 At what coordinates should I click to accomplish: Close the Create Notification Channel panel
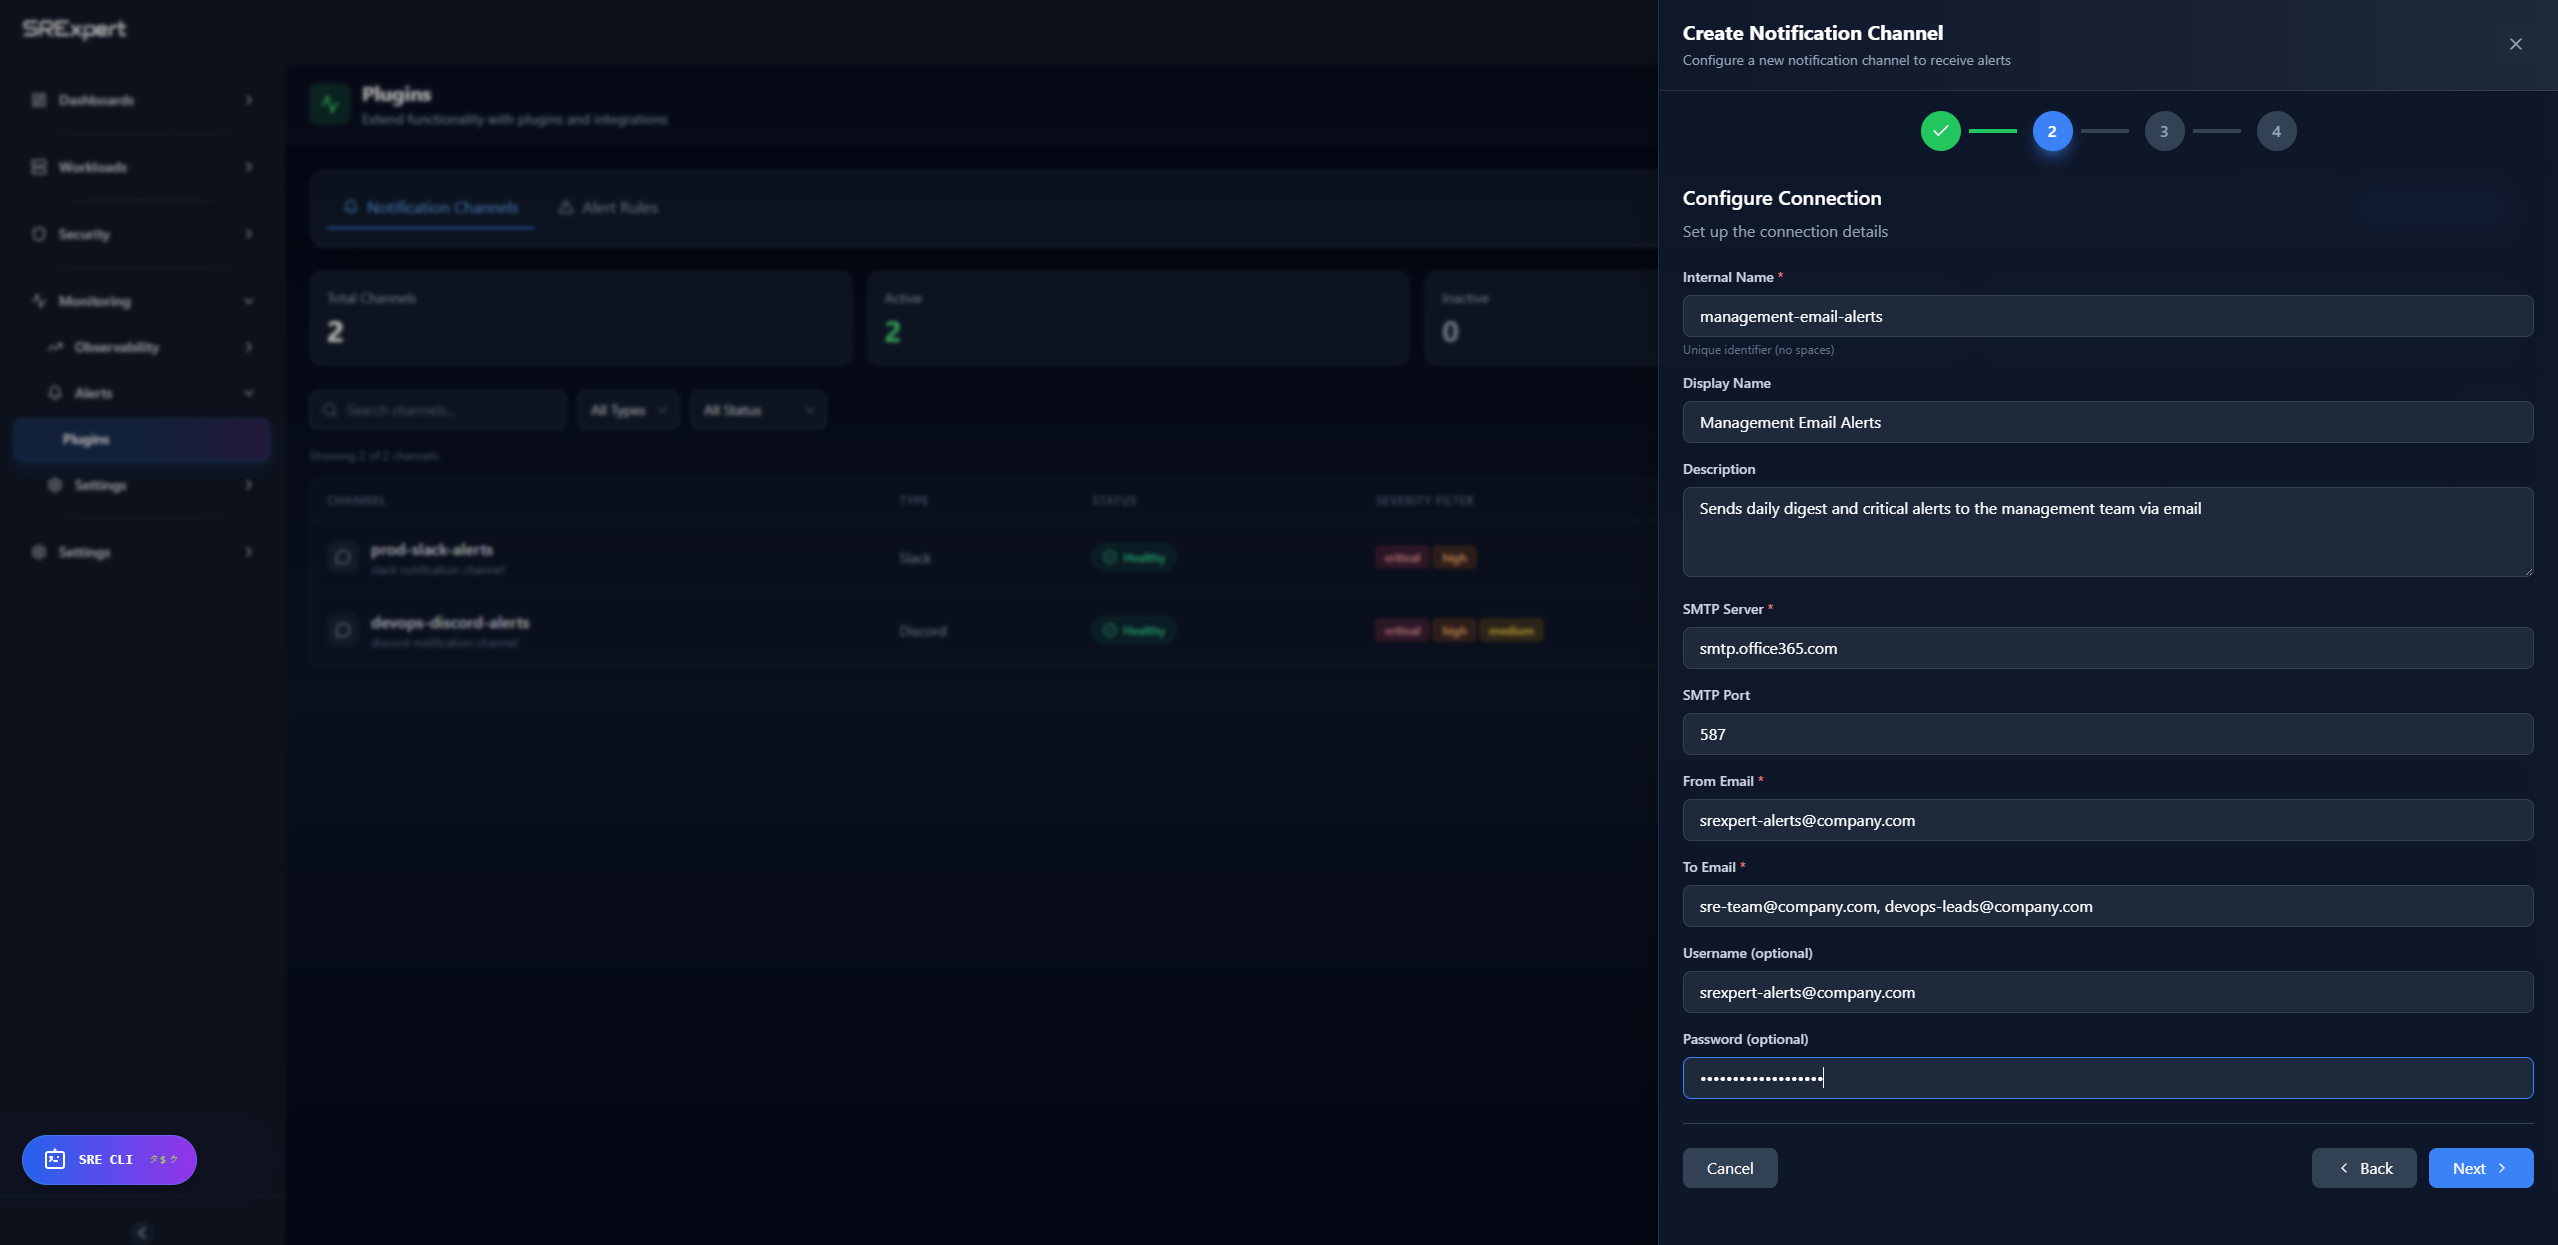[2515, 44]
